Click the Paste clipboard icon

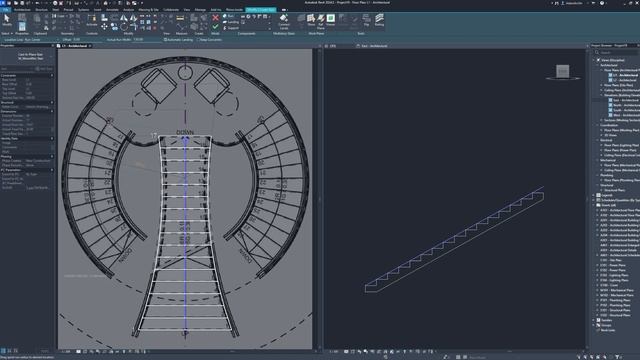(x=37, y=18)
